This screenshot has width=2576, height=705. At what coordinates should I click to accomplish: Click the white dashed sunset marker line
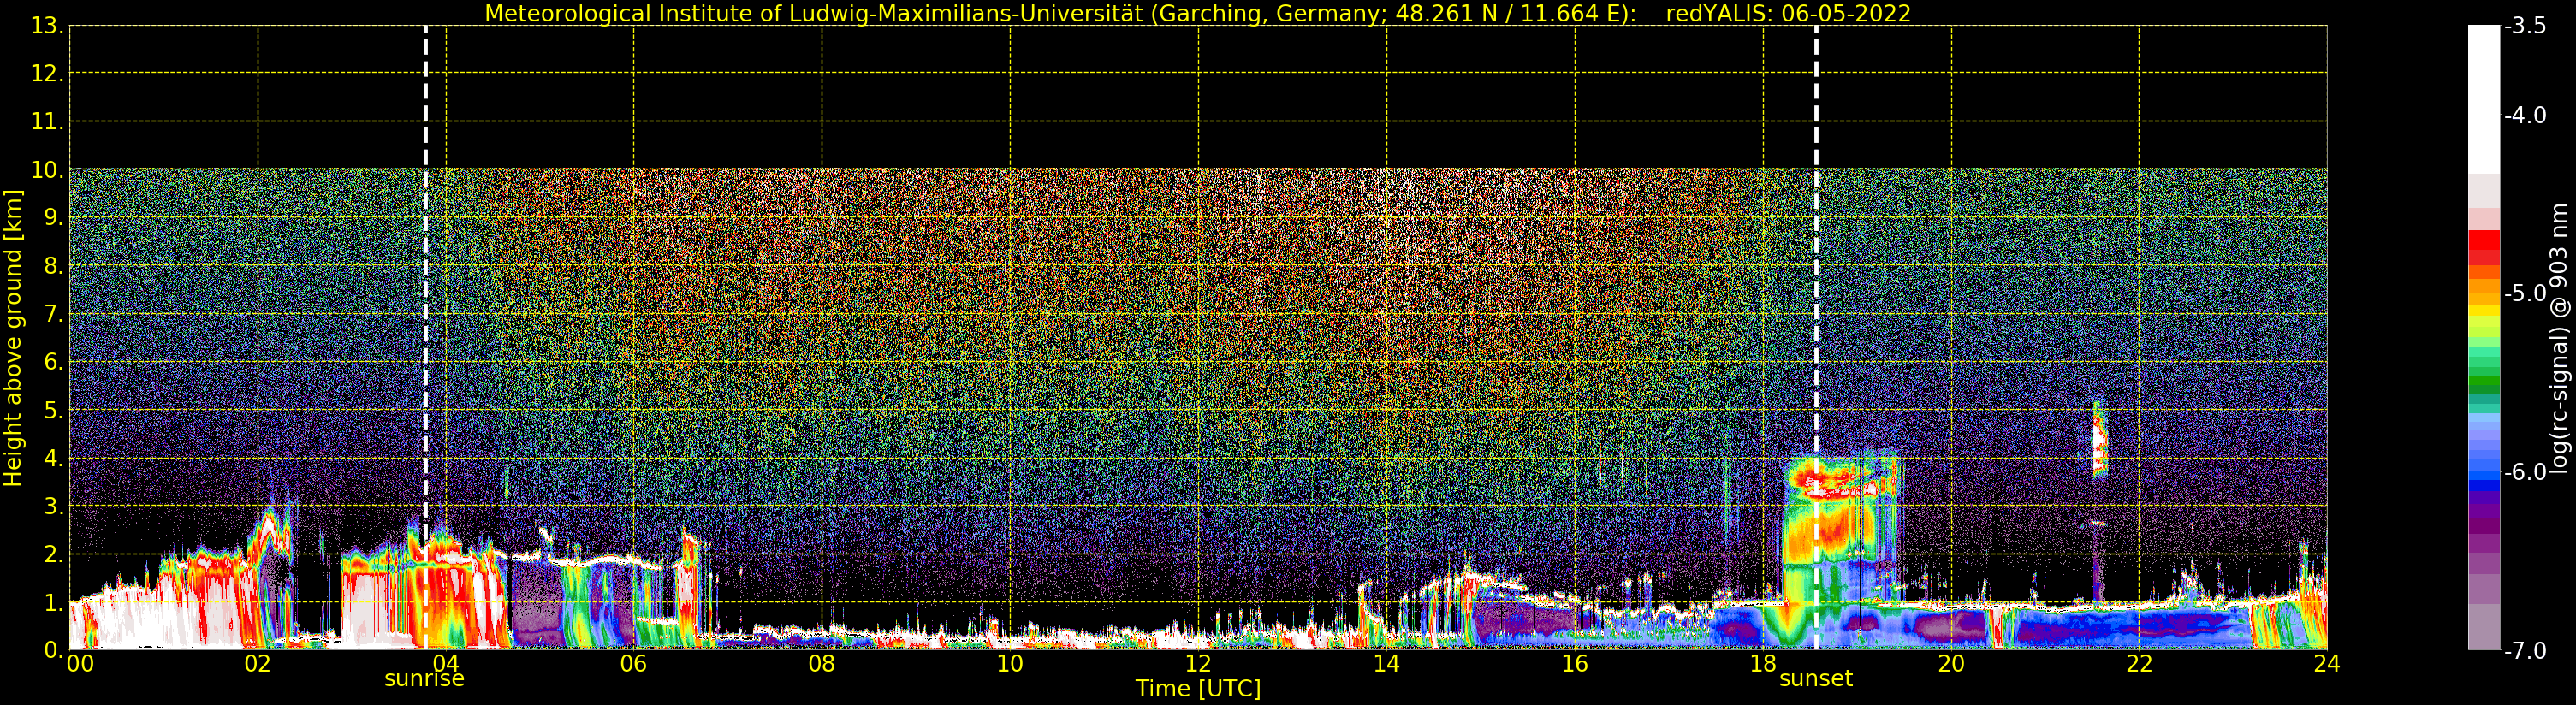tap(1816, 337)
